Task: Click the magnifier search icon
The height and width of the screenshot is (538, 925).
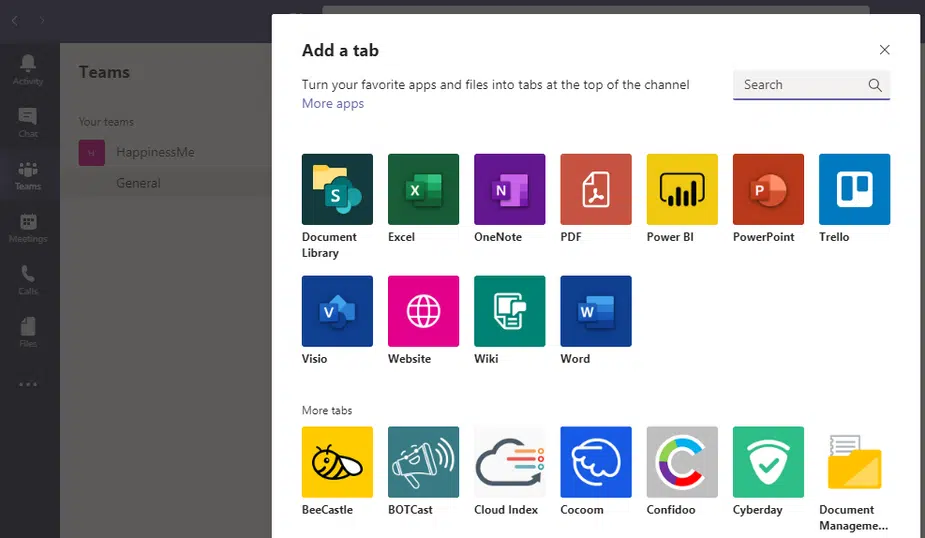Action: coord(875,85)
